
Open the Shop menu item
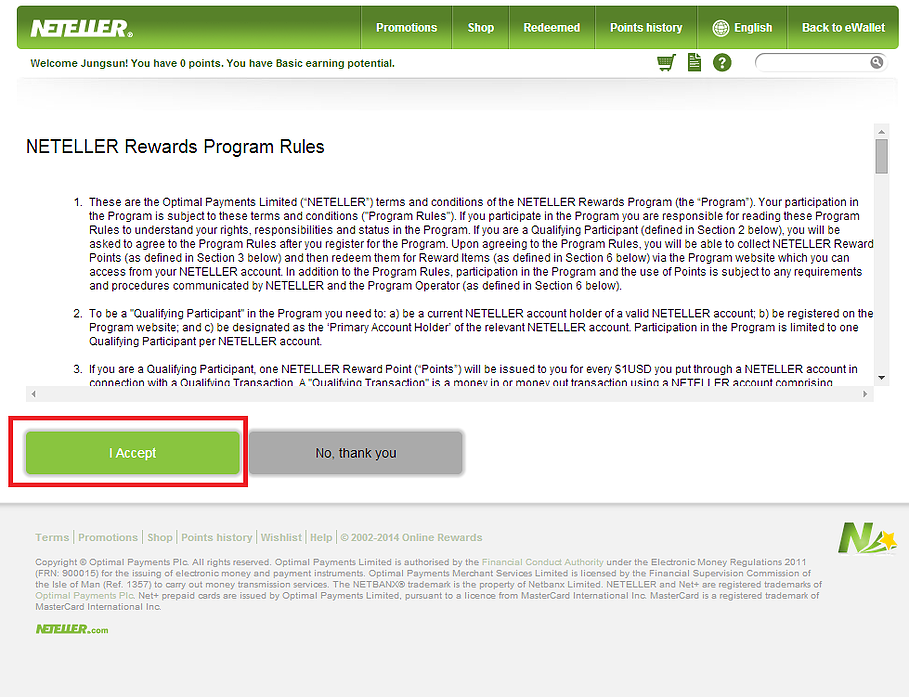point(481,27)
